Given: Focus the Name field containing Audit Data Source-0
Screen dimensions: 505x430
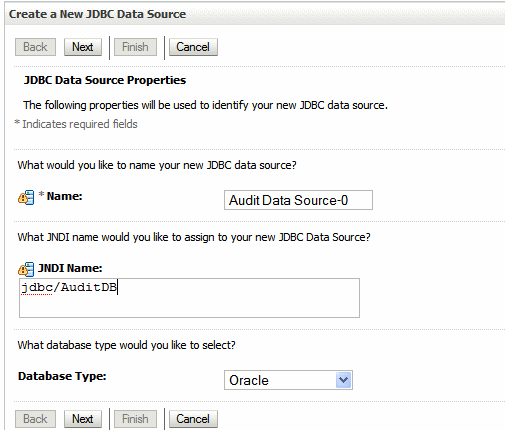Looking at the screenshot, I should pyautogui.click(x=298, y=200).
